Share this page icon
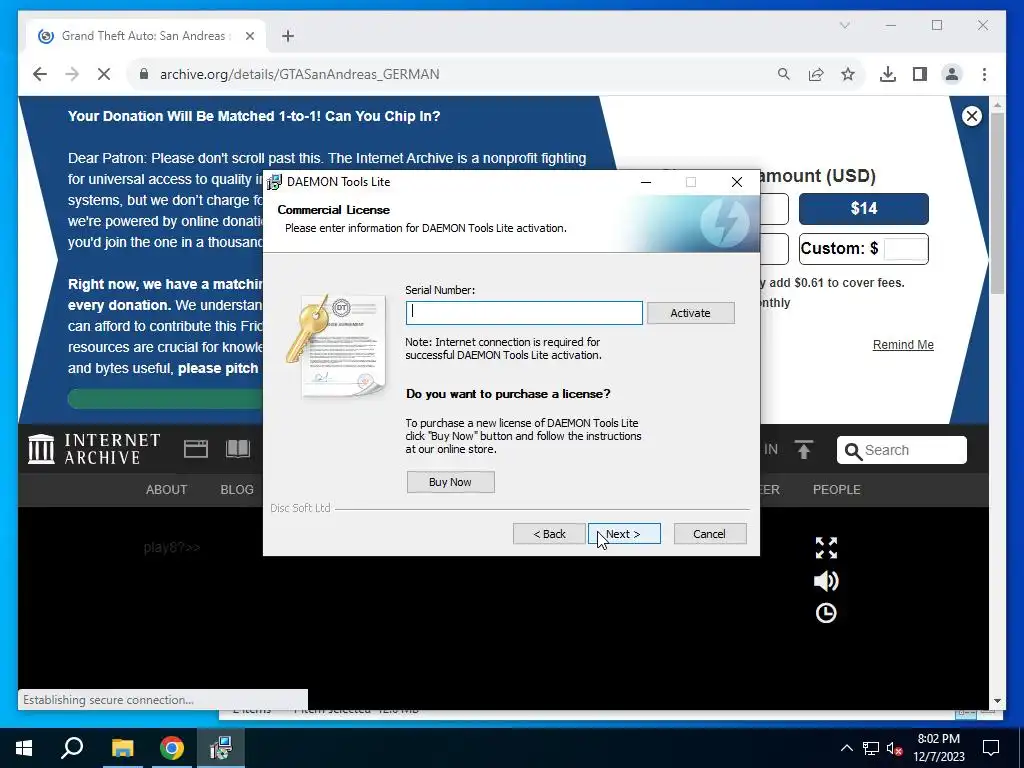Image resolution: width=1024 pixels, height=768 pixels. coord(816,74)
